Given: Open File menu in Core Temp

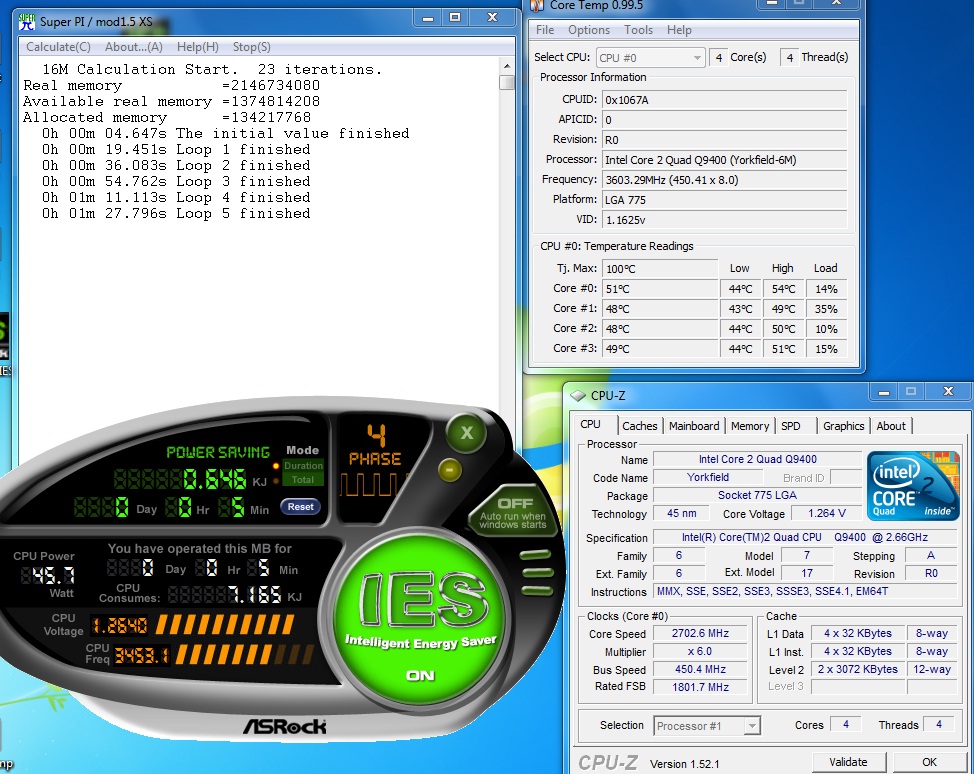Looking at the screenshot, I should coord(545,30).
